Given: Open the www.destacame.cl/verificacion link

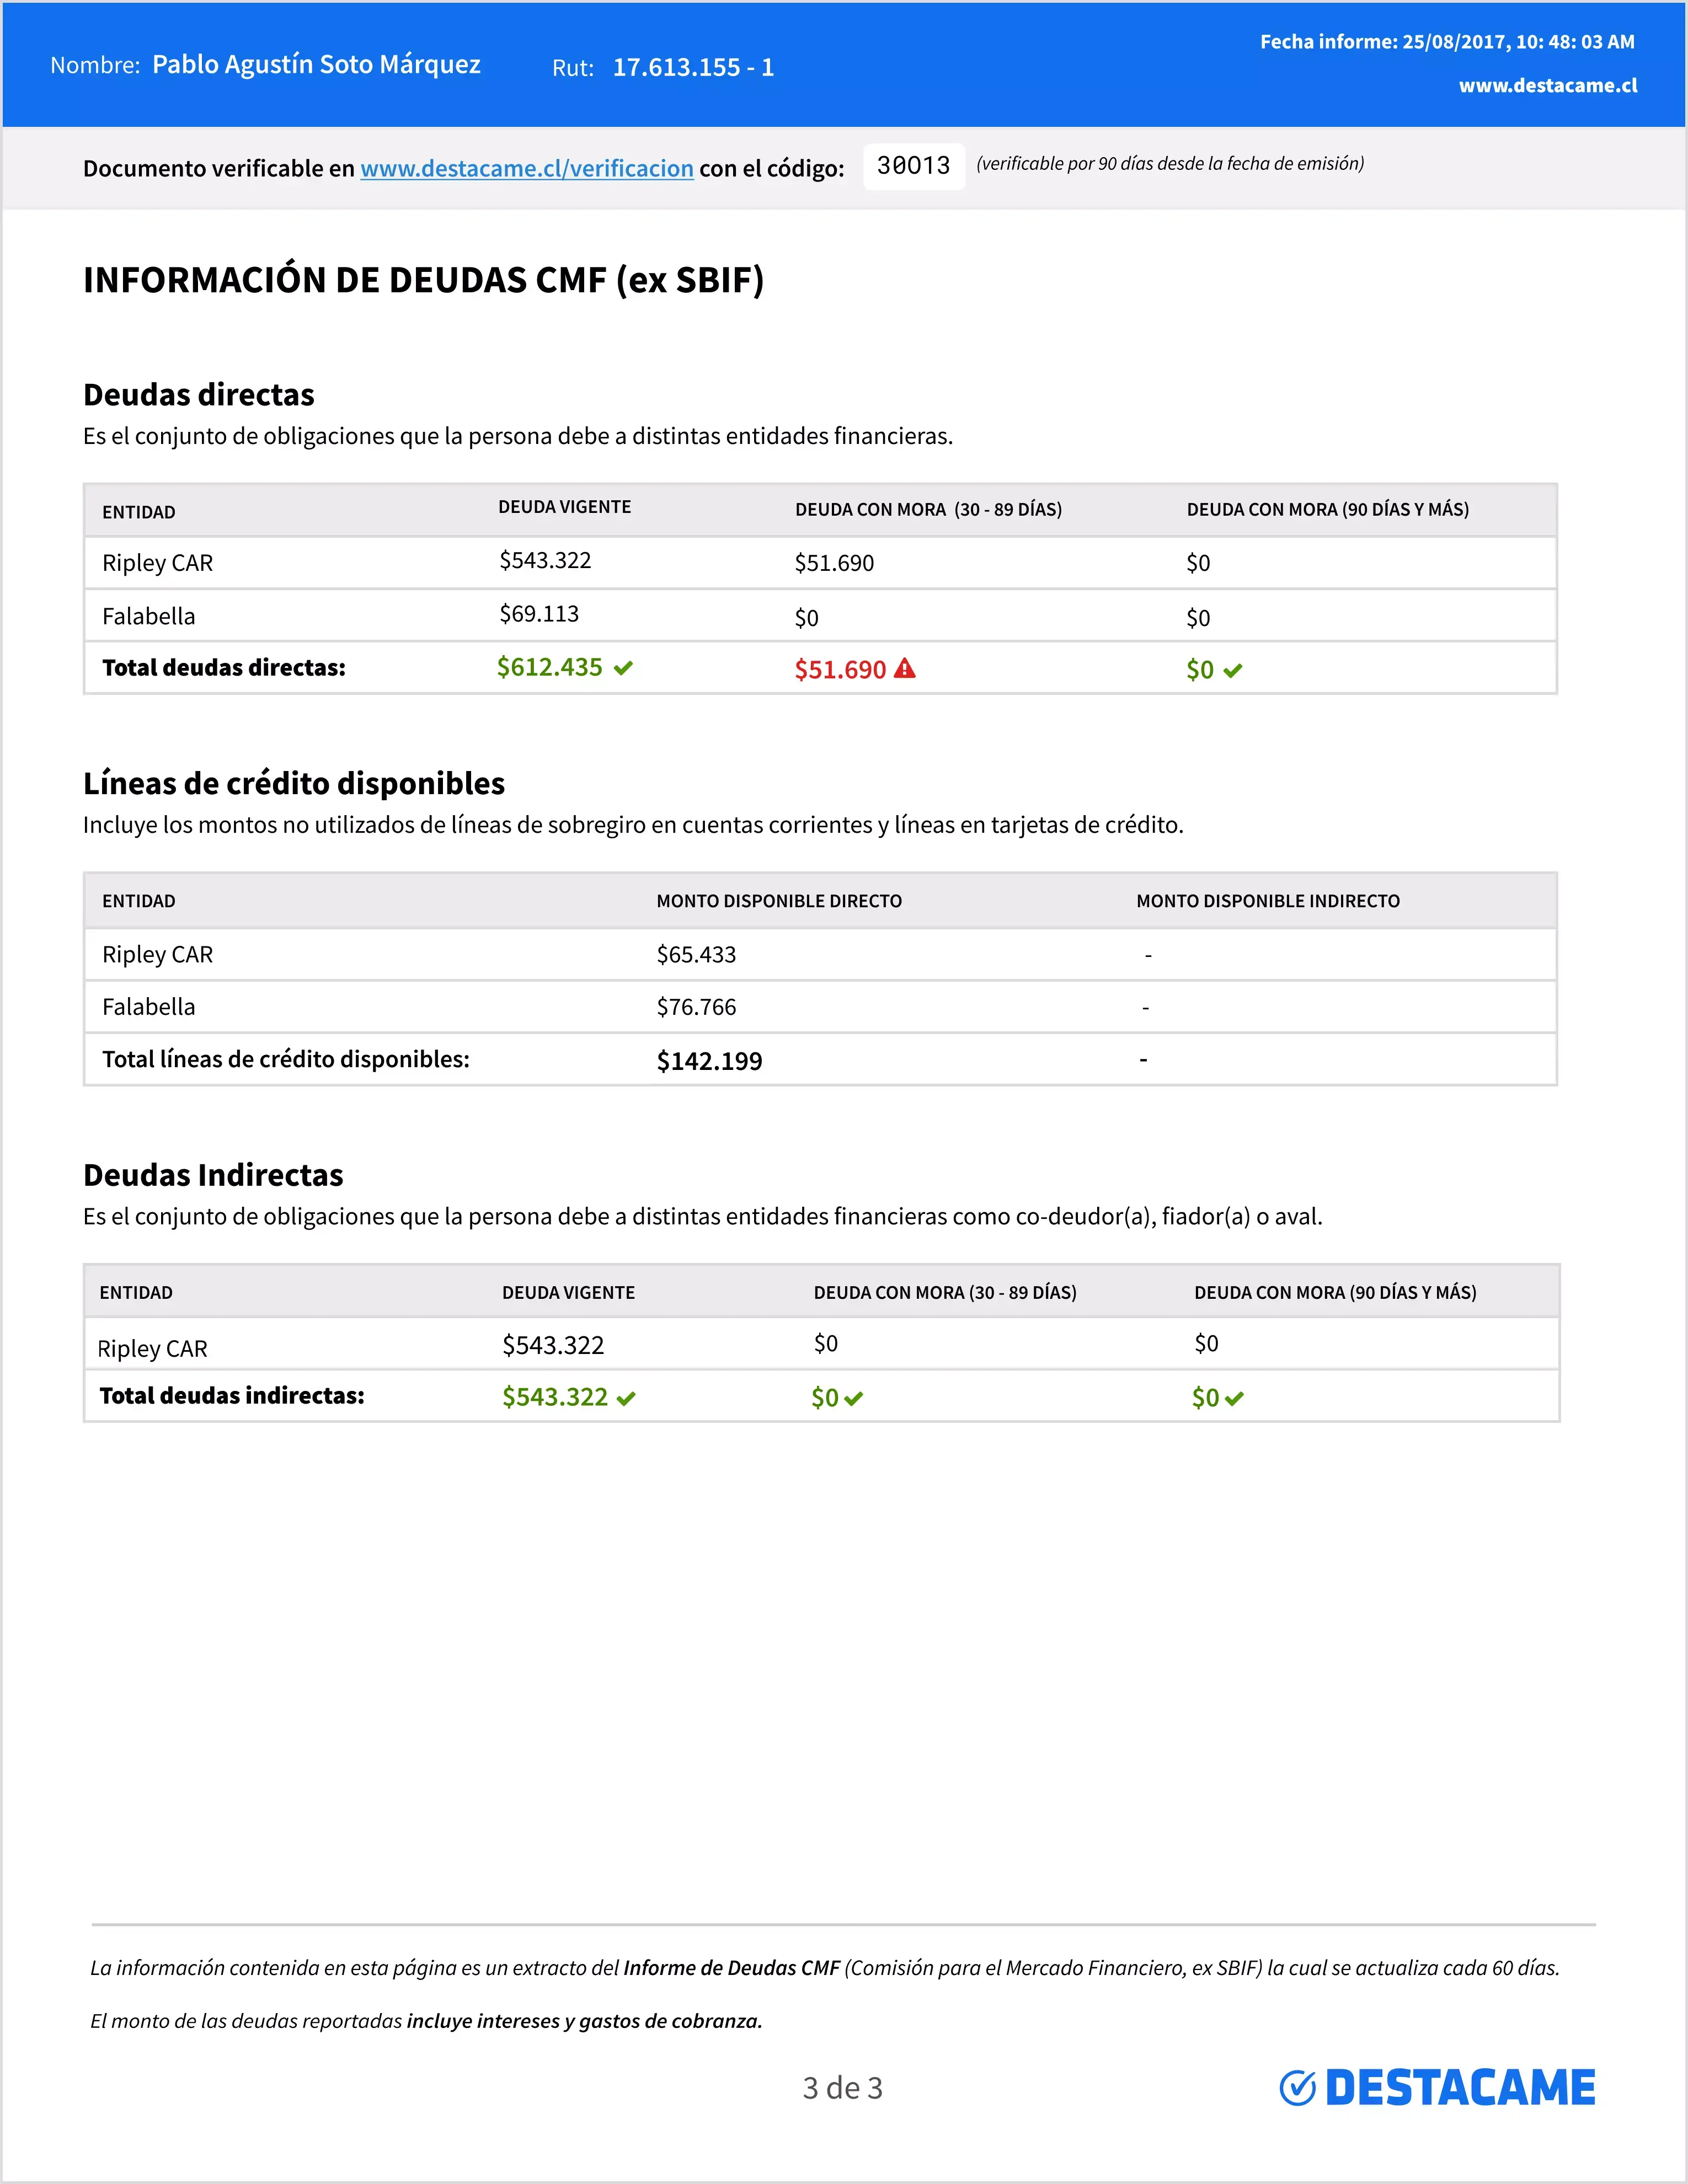Looking at the screenshot, I should click(526, 169).
